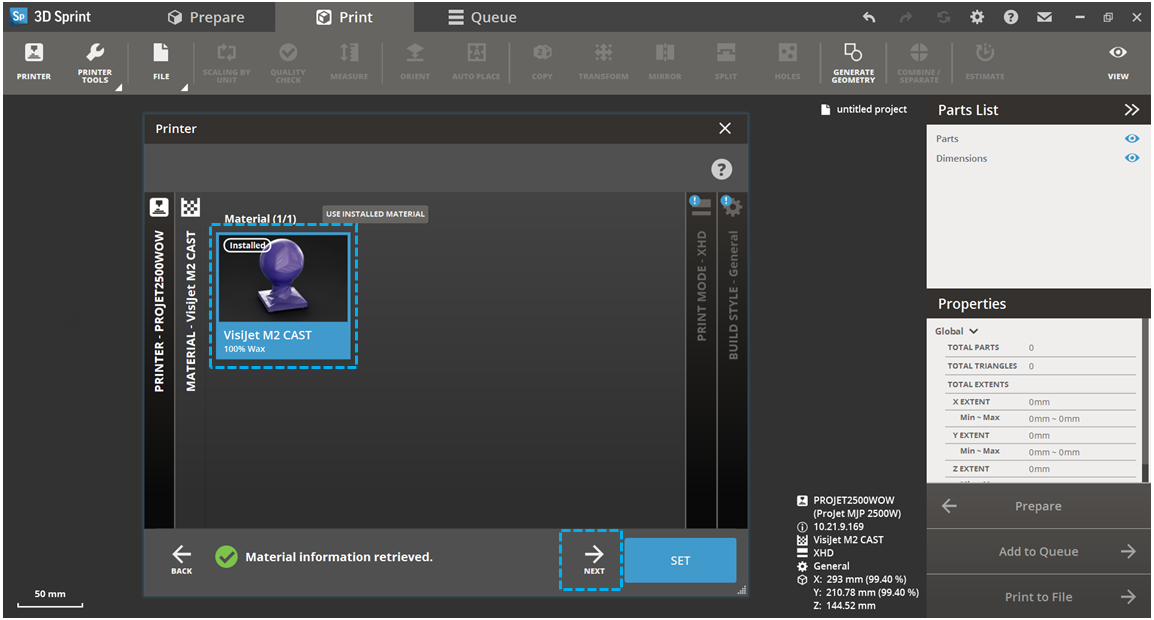
Task: Open the mail envelope icon
Action: [x=1044, y=17]
